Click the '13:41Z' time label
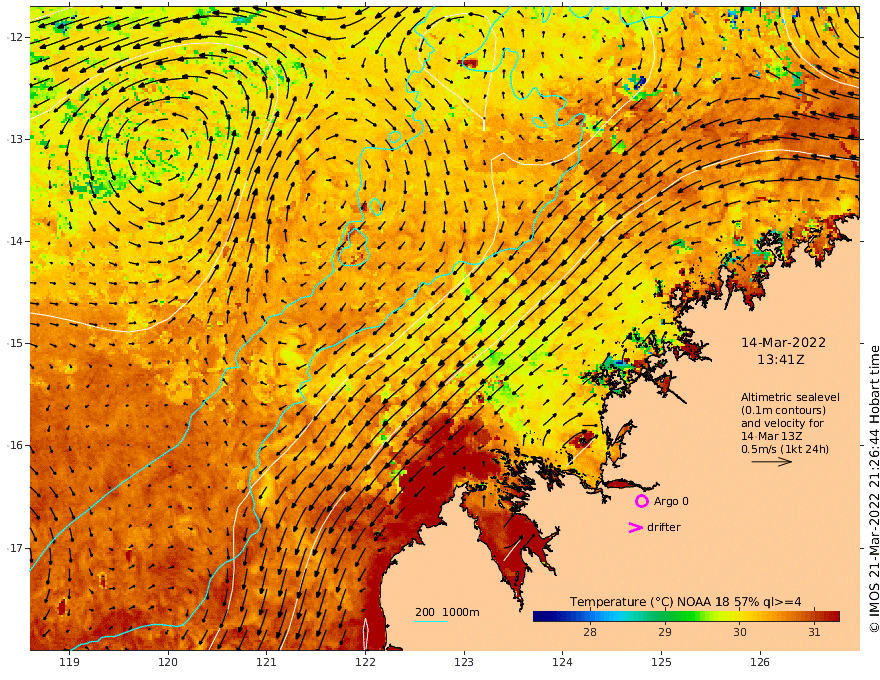Viewport: 880px width, 680px height. click(x=781, y=360)
